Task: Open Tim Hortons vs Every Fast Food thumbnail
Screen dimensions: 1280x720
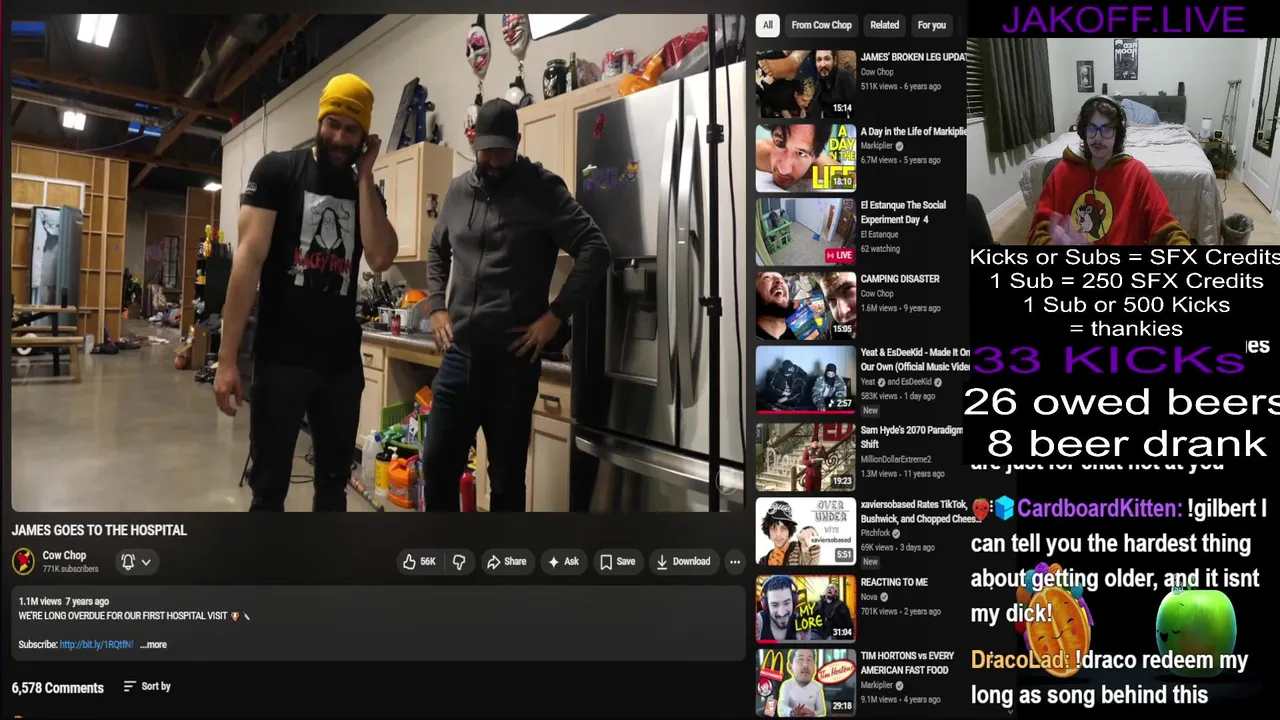Action: tap(805, 681)
